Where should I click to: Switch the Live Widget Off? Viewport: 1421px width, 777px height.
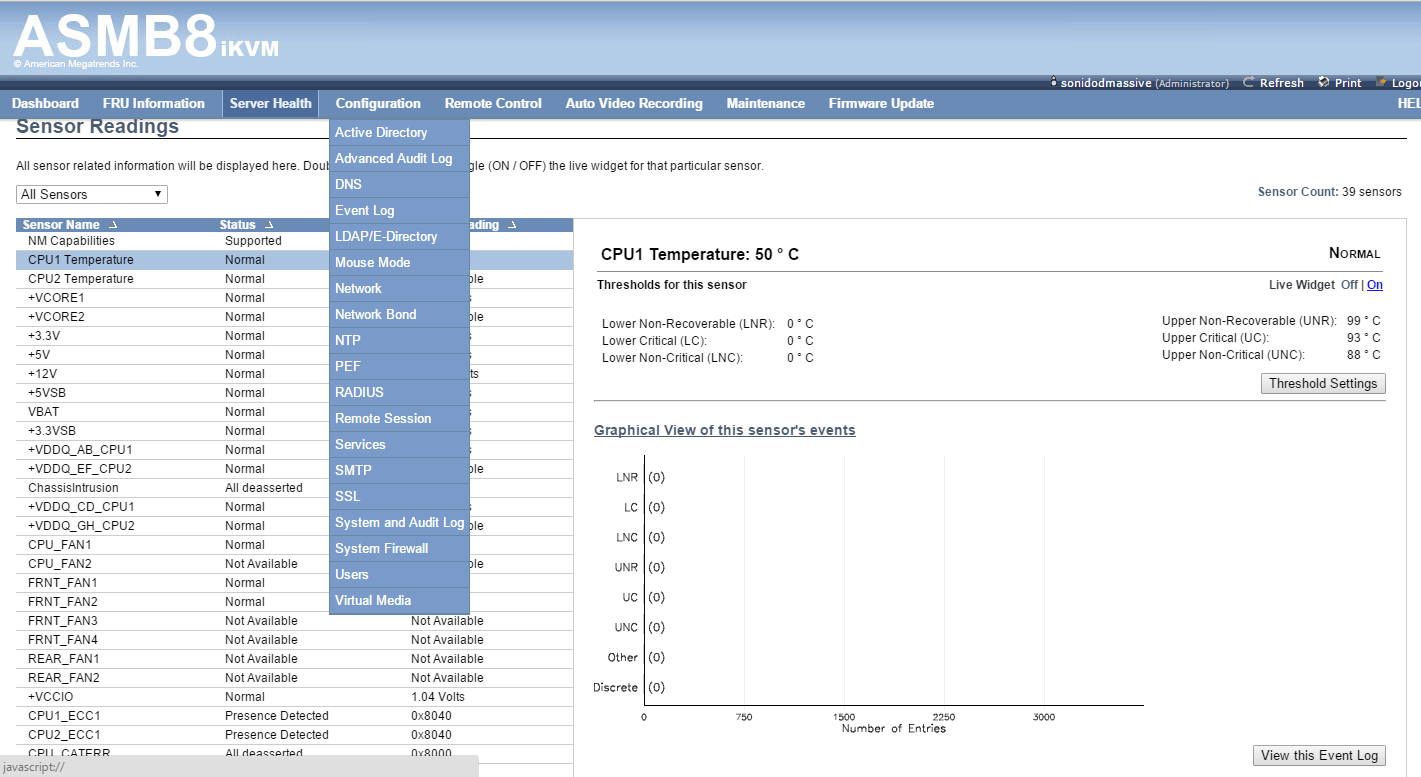click(x=1349, y=285)
